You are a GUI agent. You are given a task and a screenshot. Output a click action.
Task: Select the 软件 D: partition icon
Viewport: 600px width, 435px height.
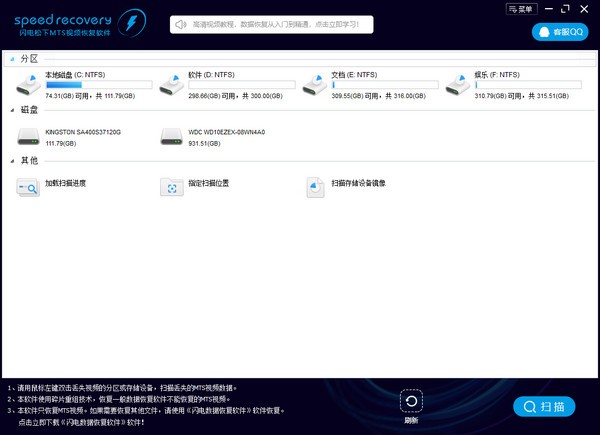[x=171, y=84]
